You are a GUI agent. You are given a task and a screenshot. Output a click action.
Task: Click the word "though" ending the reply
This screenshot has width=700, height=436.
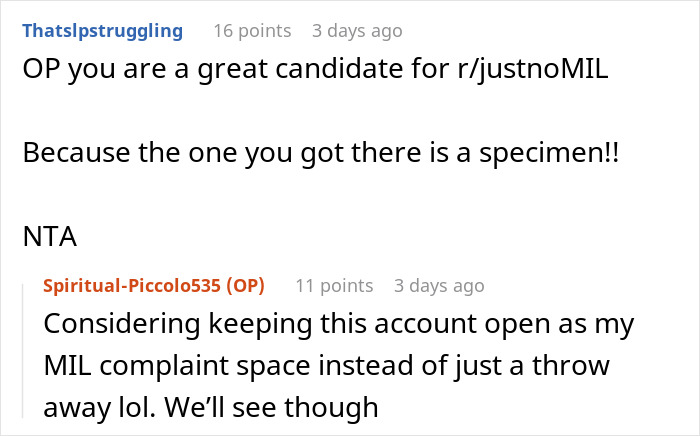(x=340, y=407)
